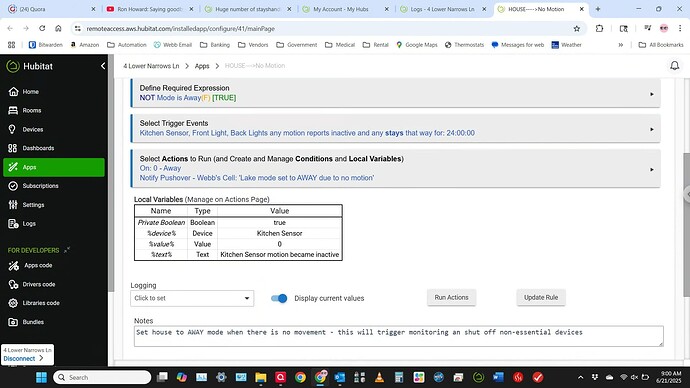Switch to Ron Howard YouTube tab
690x388 pixels.
[150, 9]
